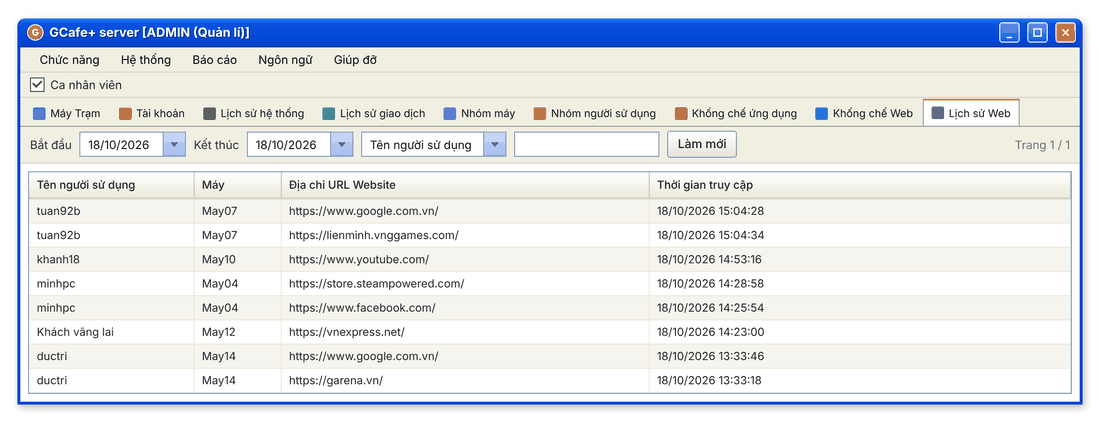Click the icon on Khống chế ứng dụng tab
The height and width of the screenshot is (422, 1100).
(680, 114)
